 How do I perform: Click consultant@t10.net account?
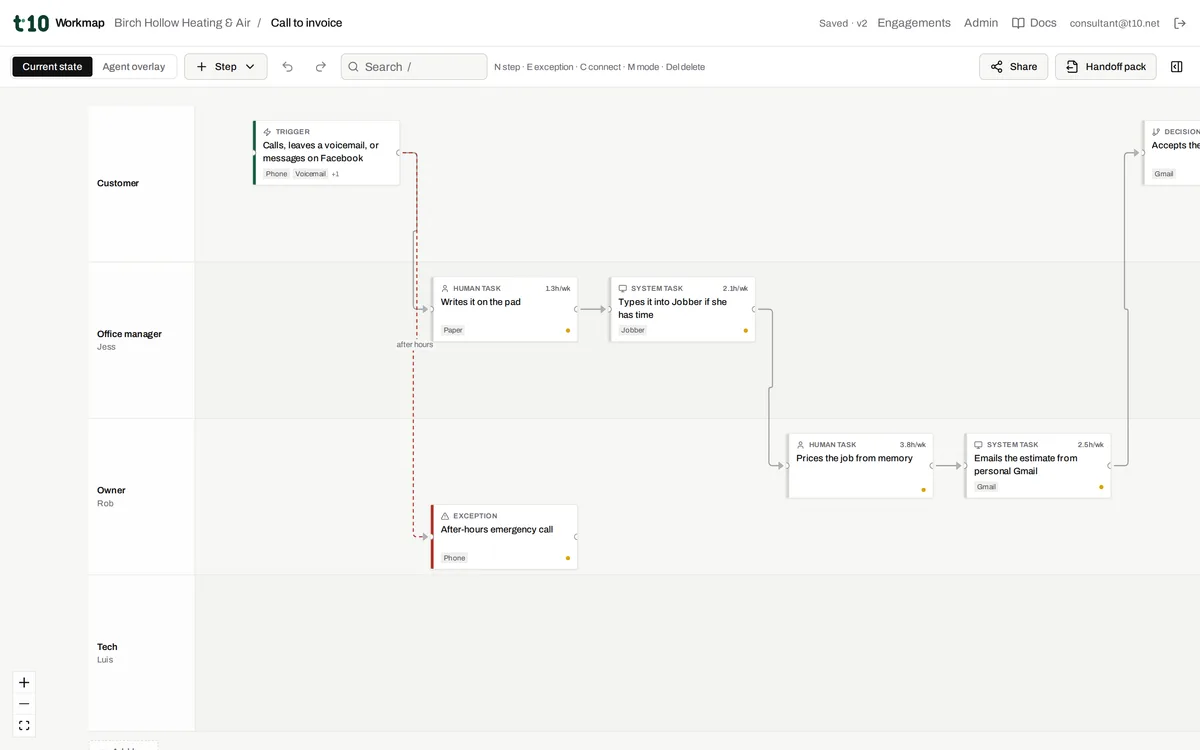[x=1115, y=23]
